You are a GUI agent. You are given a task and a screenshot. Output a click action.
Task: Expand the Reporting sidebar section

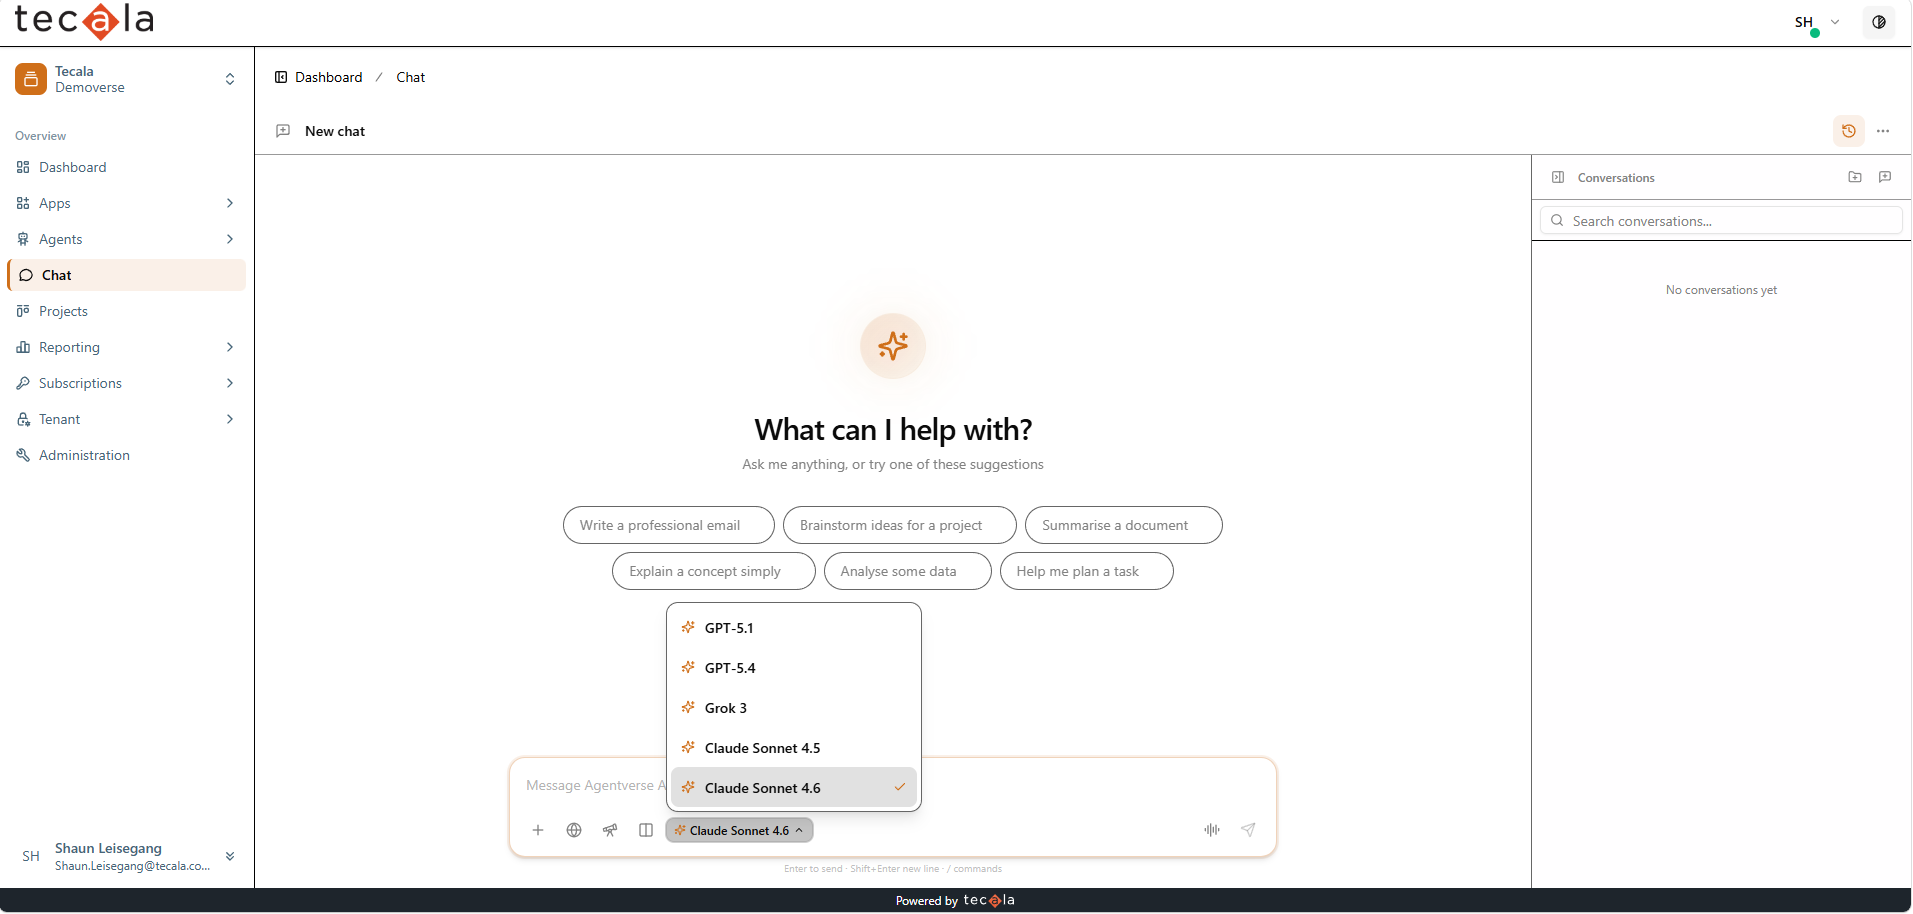[230, 347]
